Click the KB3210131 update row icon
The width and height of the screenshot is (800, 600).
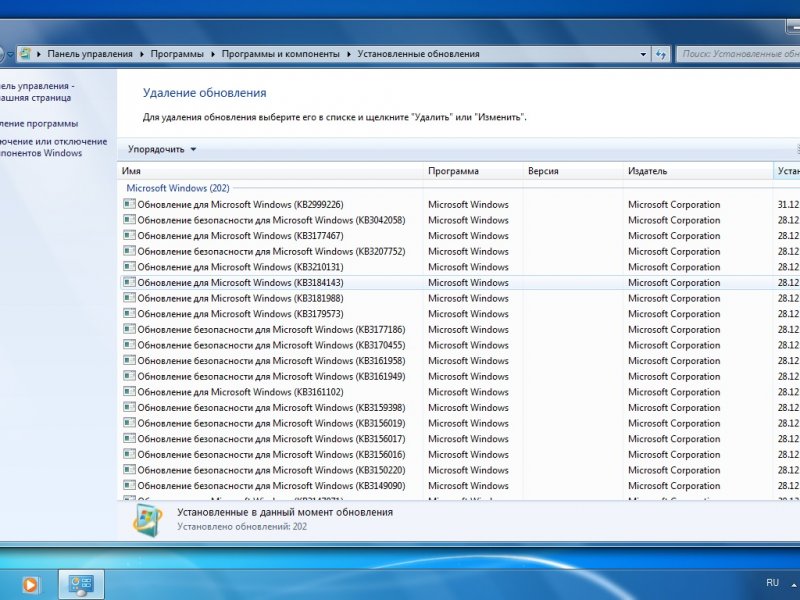130,267
